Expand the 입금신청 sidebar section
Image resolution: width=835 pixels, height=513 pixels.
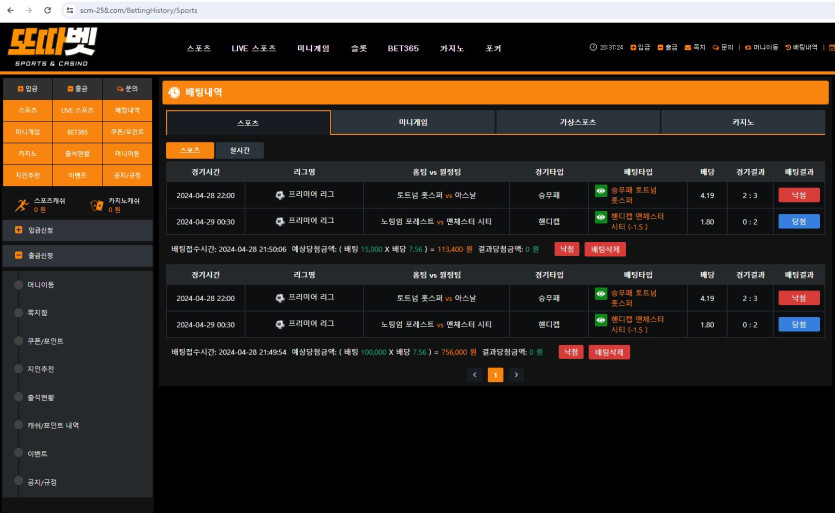pyautogui.click(x=20, y=230)
